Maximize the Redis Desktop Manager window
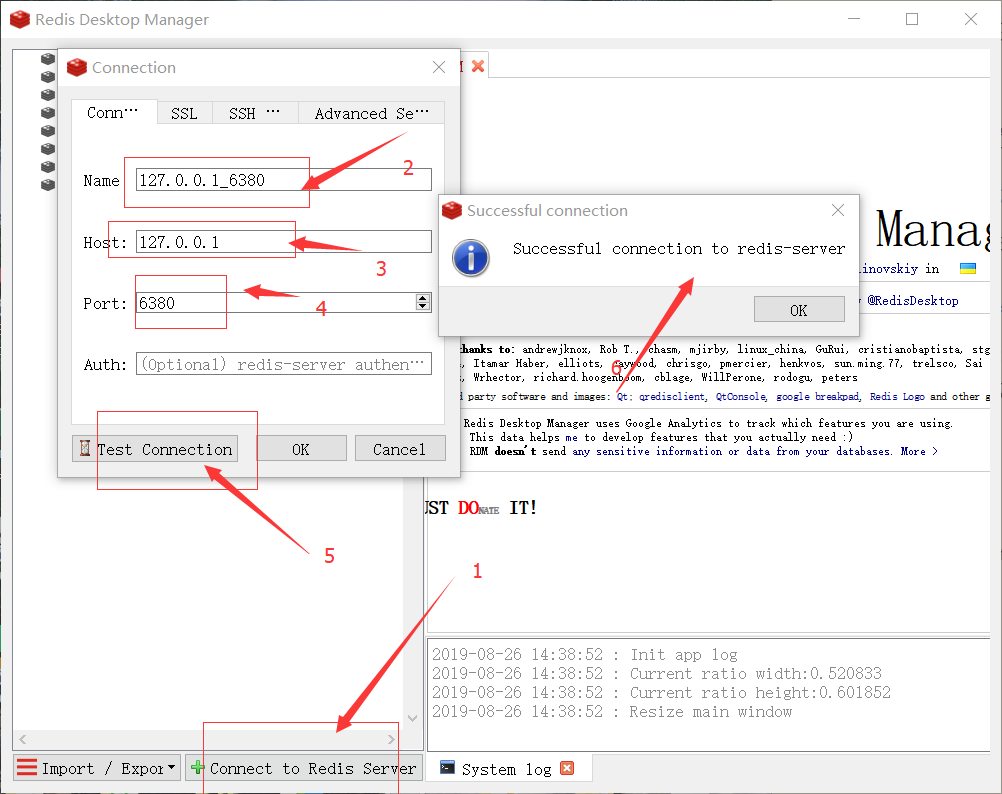The height and width of the screenshot is (794, 1002). 912,19
